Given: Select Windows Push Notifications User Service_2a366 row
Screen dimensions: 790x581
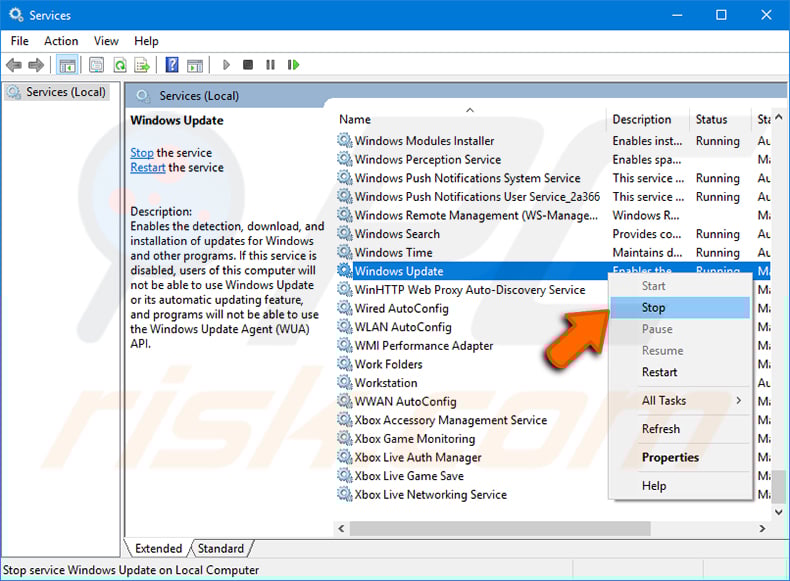Looking at the screenshot, I should [x=553, y=197].
